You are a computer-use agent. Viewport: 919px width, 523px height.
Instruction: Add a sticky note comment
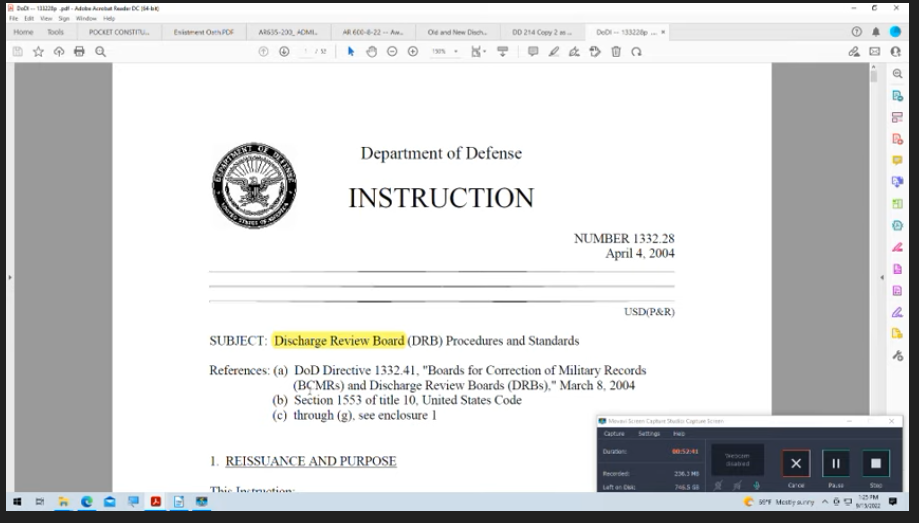coord(533,52)
